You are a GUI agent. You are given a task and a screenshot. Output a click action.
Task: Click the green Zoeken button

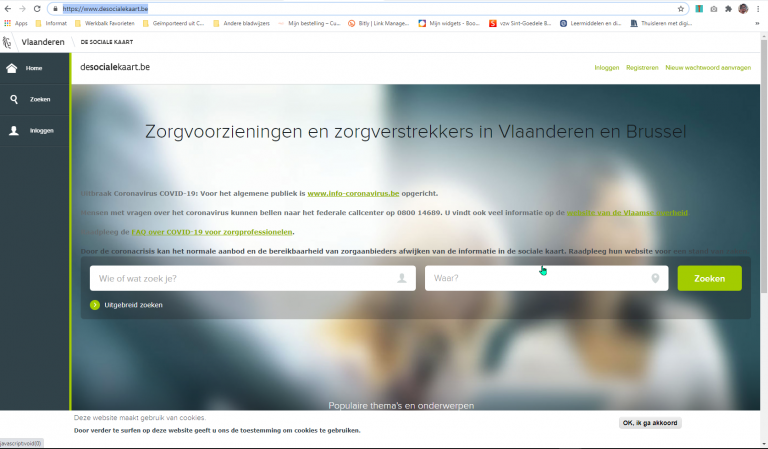pyautogui.click(x=709, y=278)
